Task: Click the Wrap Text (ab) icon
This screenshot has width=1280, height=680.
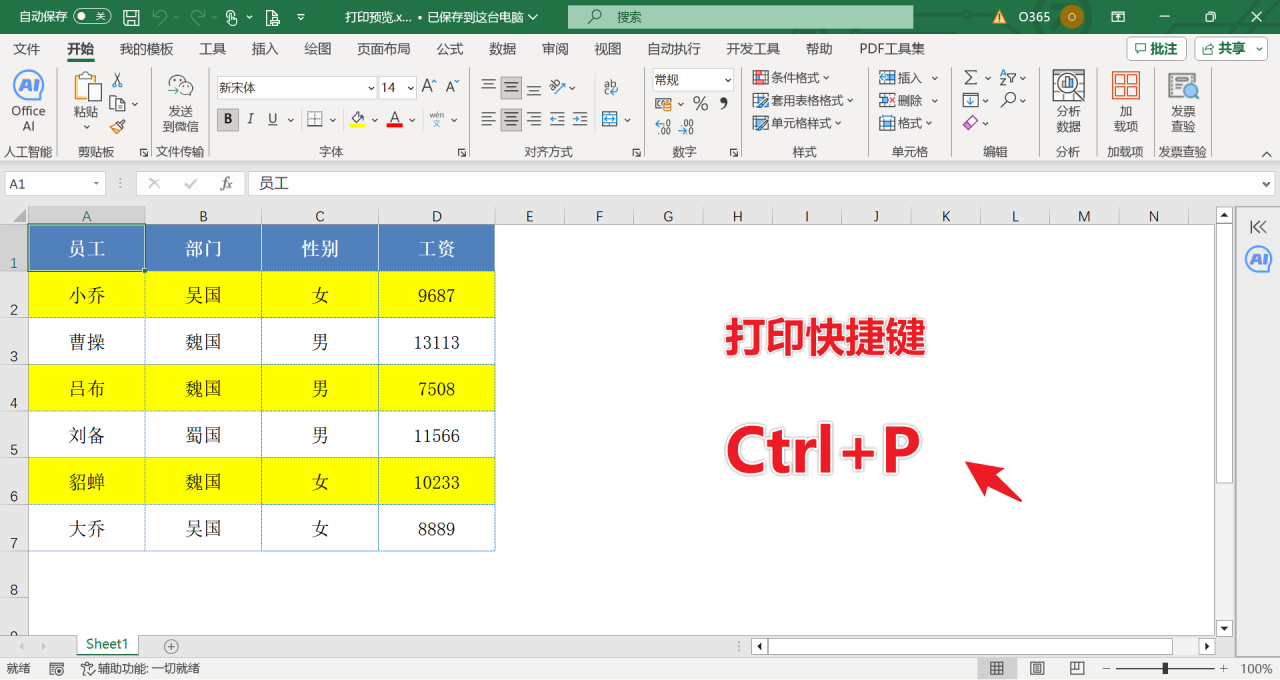Action: pyautogui.click(x=610, y=88)
